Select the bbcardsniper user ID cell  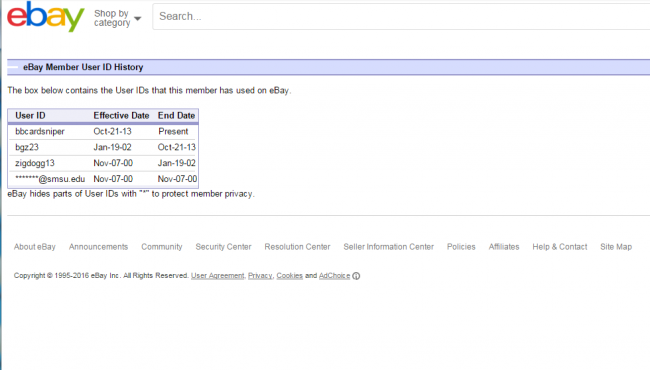[x=40, y=132]
